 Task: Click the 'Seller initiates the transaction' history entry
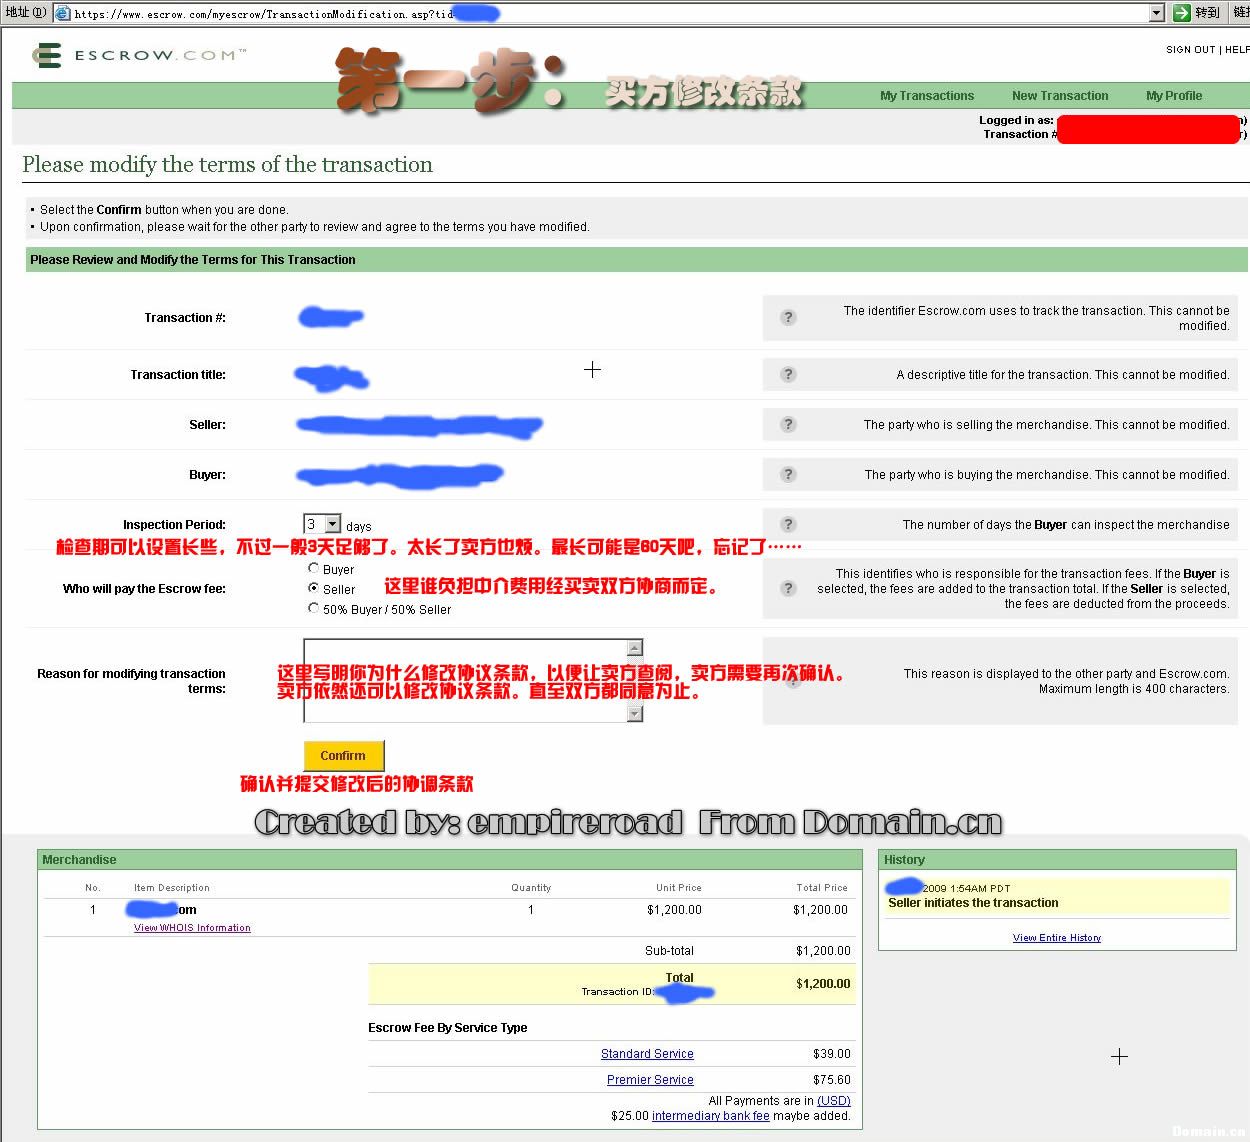(x=973, y=903)
